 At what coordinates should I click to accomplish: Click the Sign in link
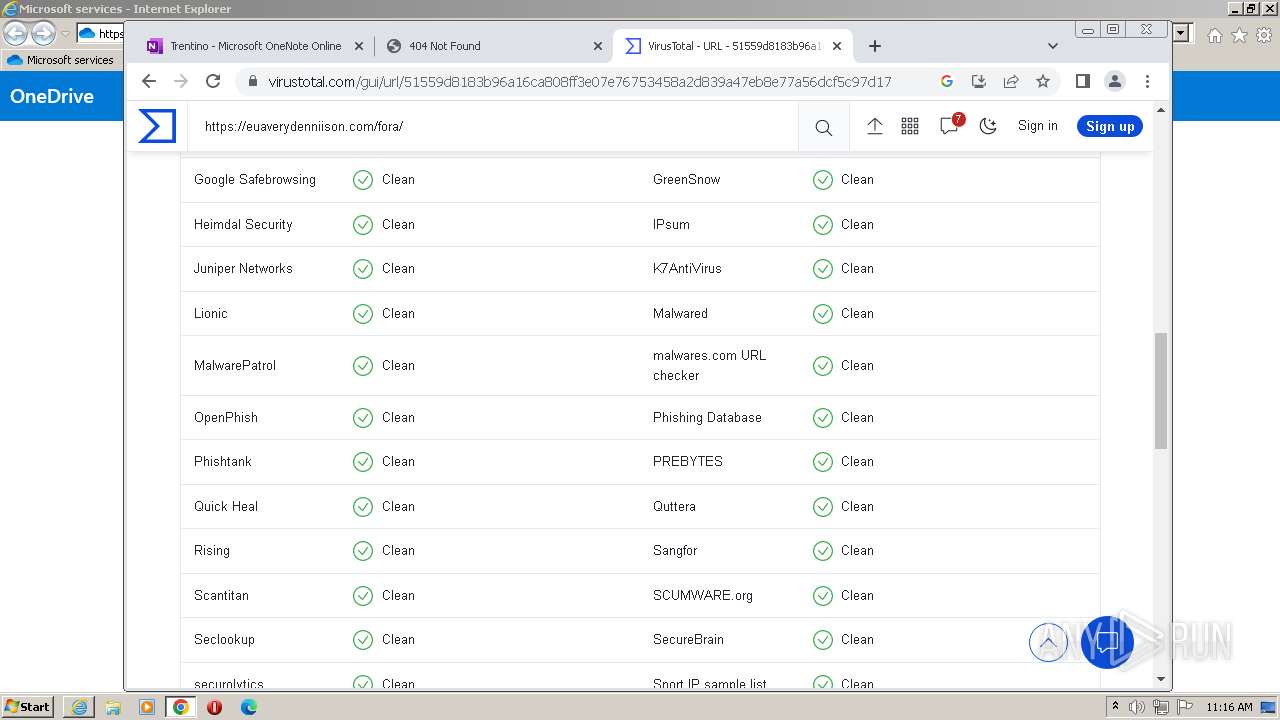pyautogui.click(x=1037, y=126)
